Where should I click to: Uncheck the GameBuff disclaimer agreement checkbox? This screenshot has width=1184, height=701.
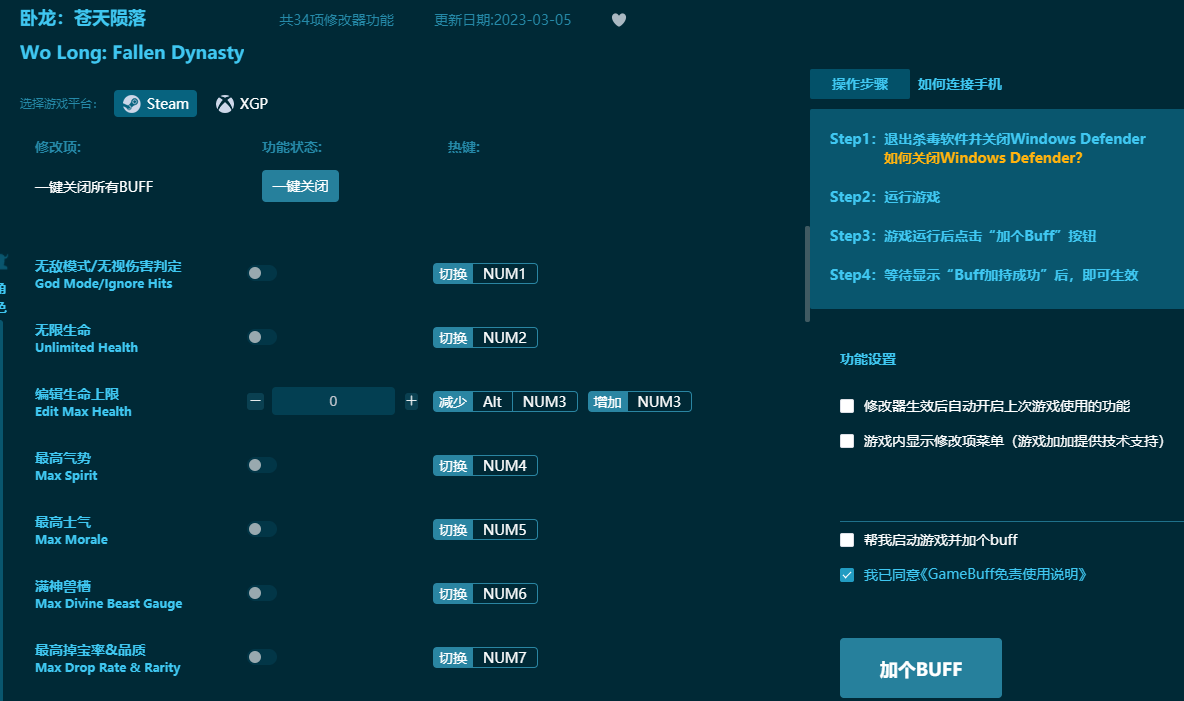coord(847,575)
